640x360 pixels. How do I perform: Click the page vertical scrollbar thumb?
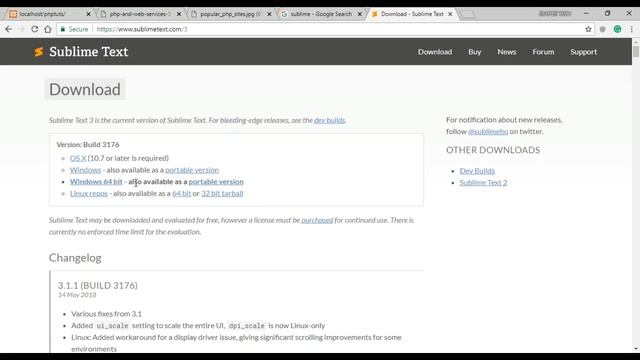pyautogui.click(x=636, y=51)
